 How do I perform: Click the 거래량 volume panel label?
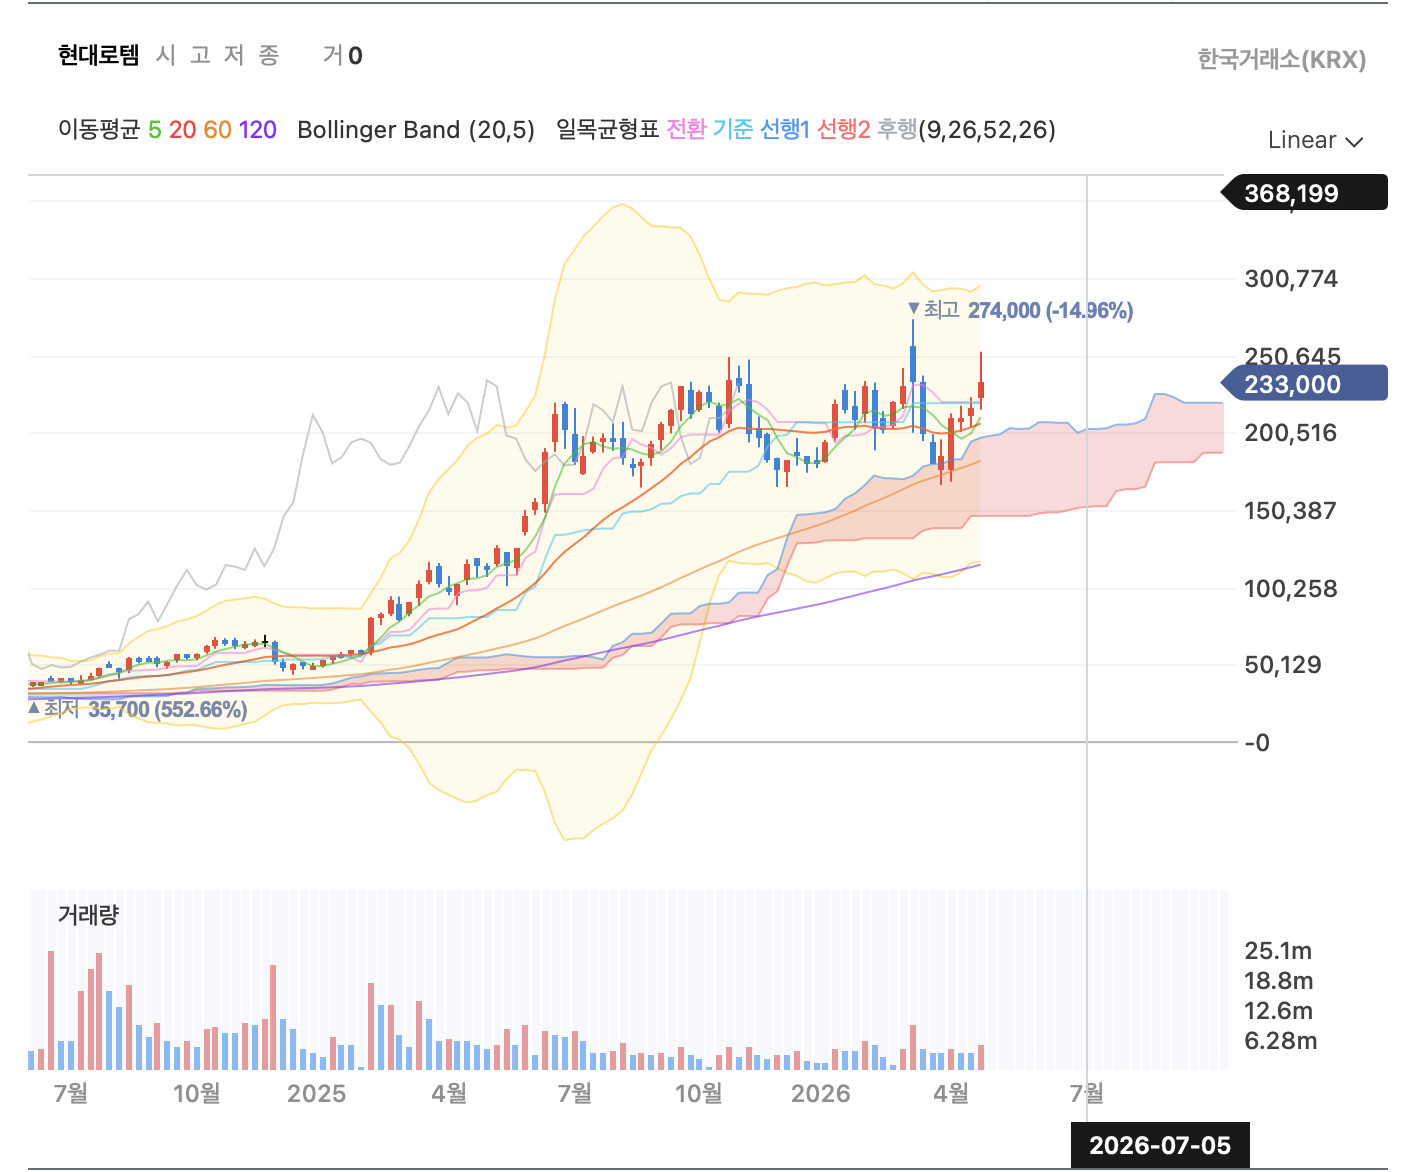coord(88,914)
